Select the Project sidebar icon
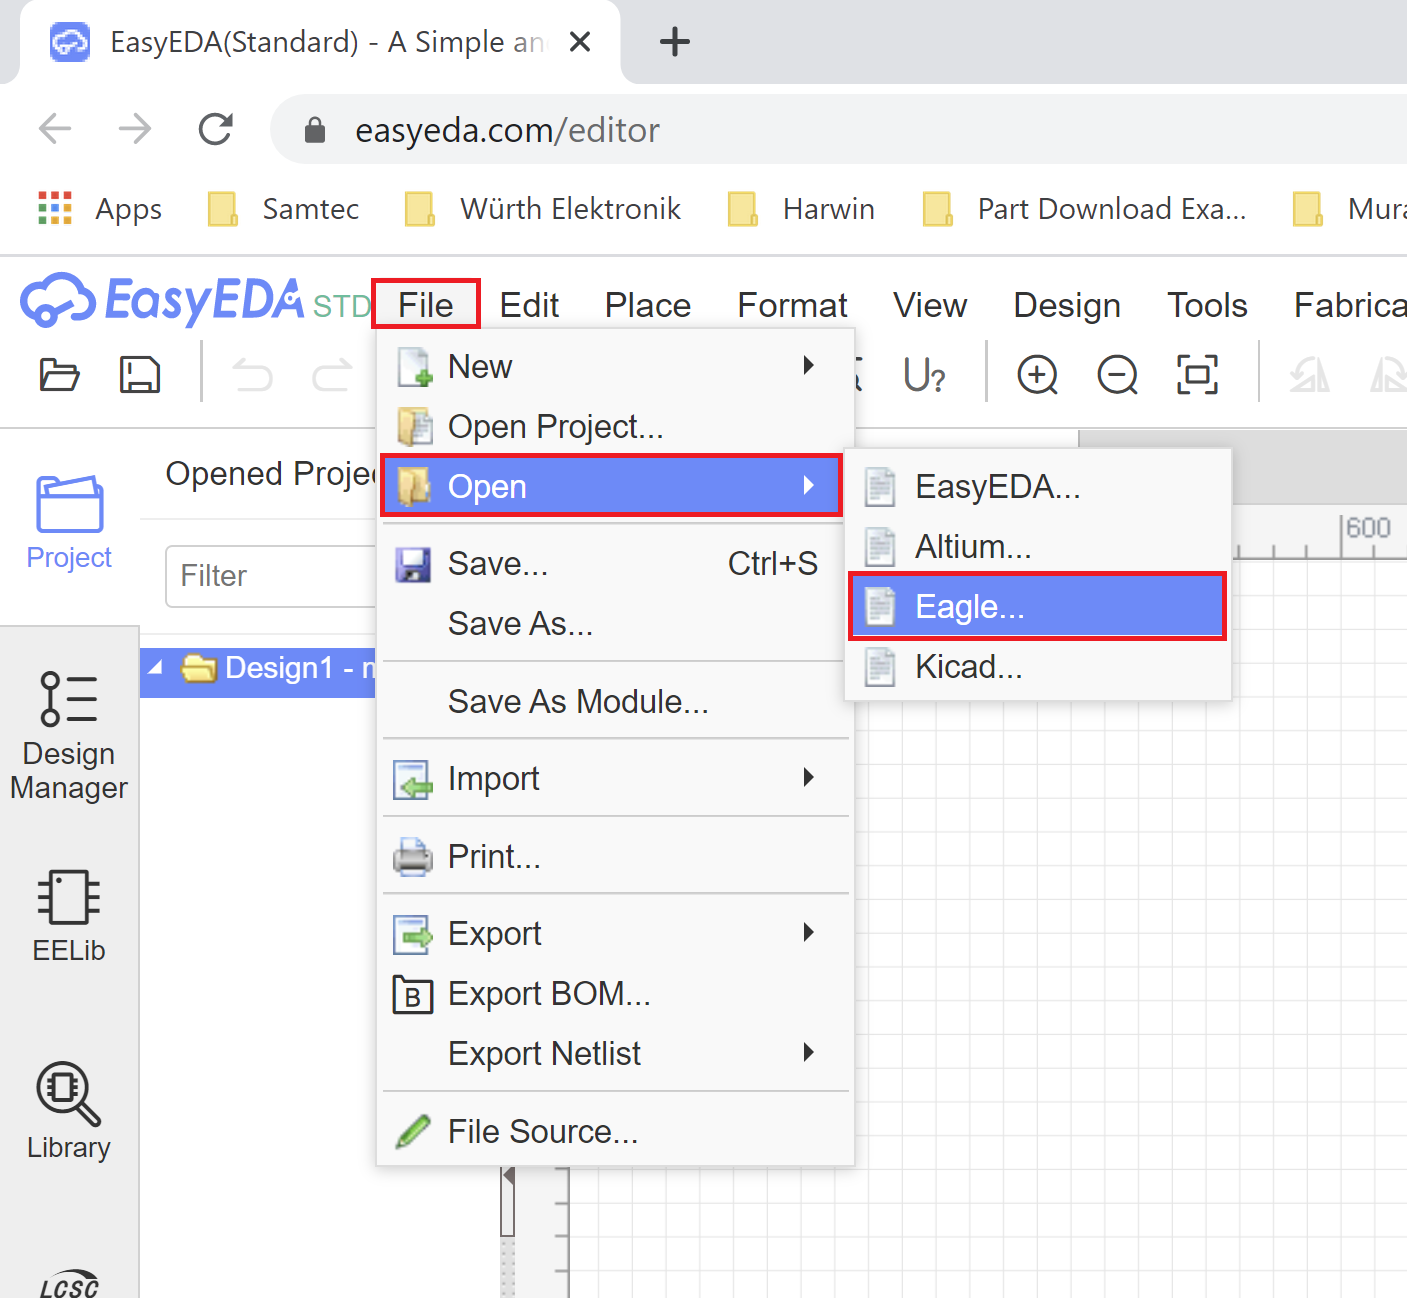 pyautogui.click(x=69, y=522)
